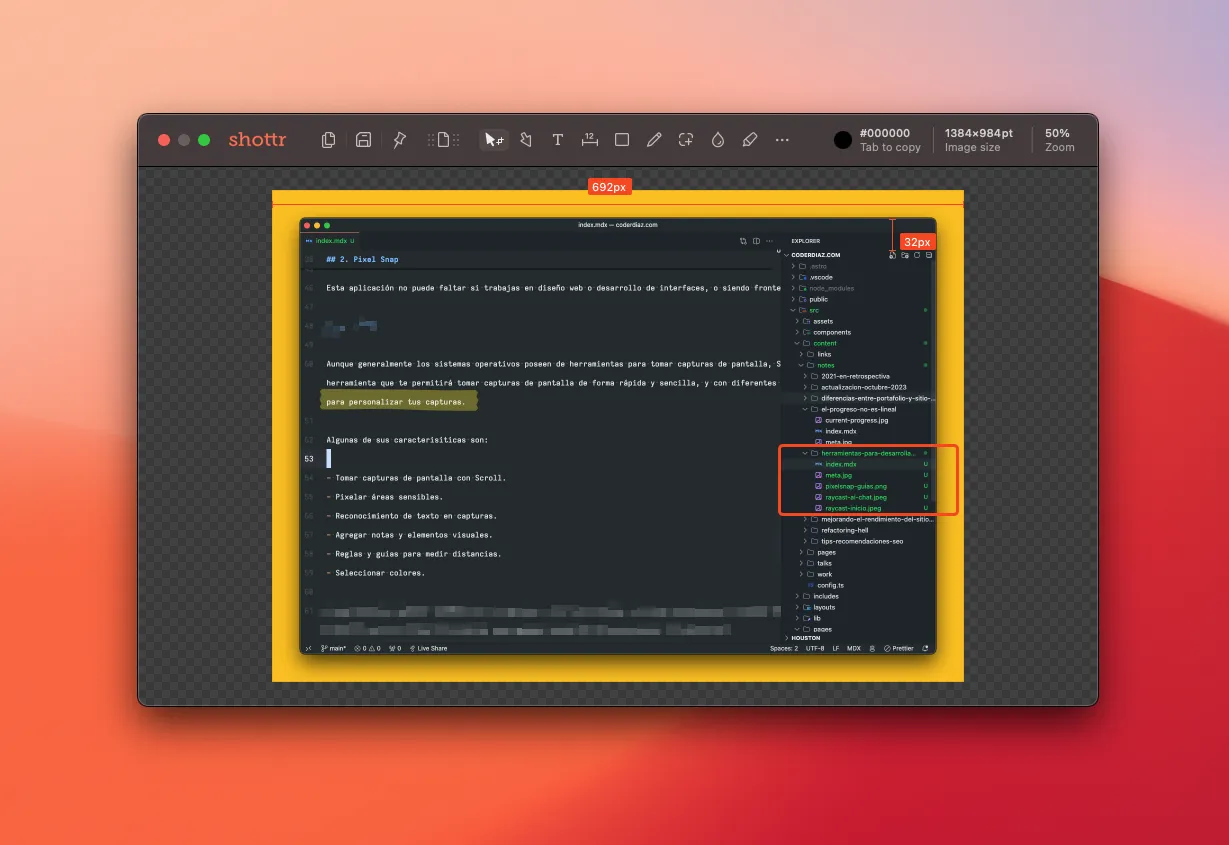Click the shottr app title
Screen dimensions: 1229x845
(x=257, y=140)
